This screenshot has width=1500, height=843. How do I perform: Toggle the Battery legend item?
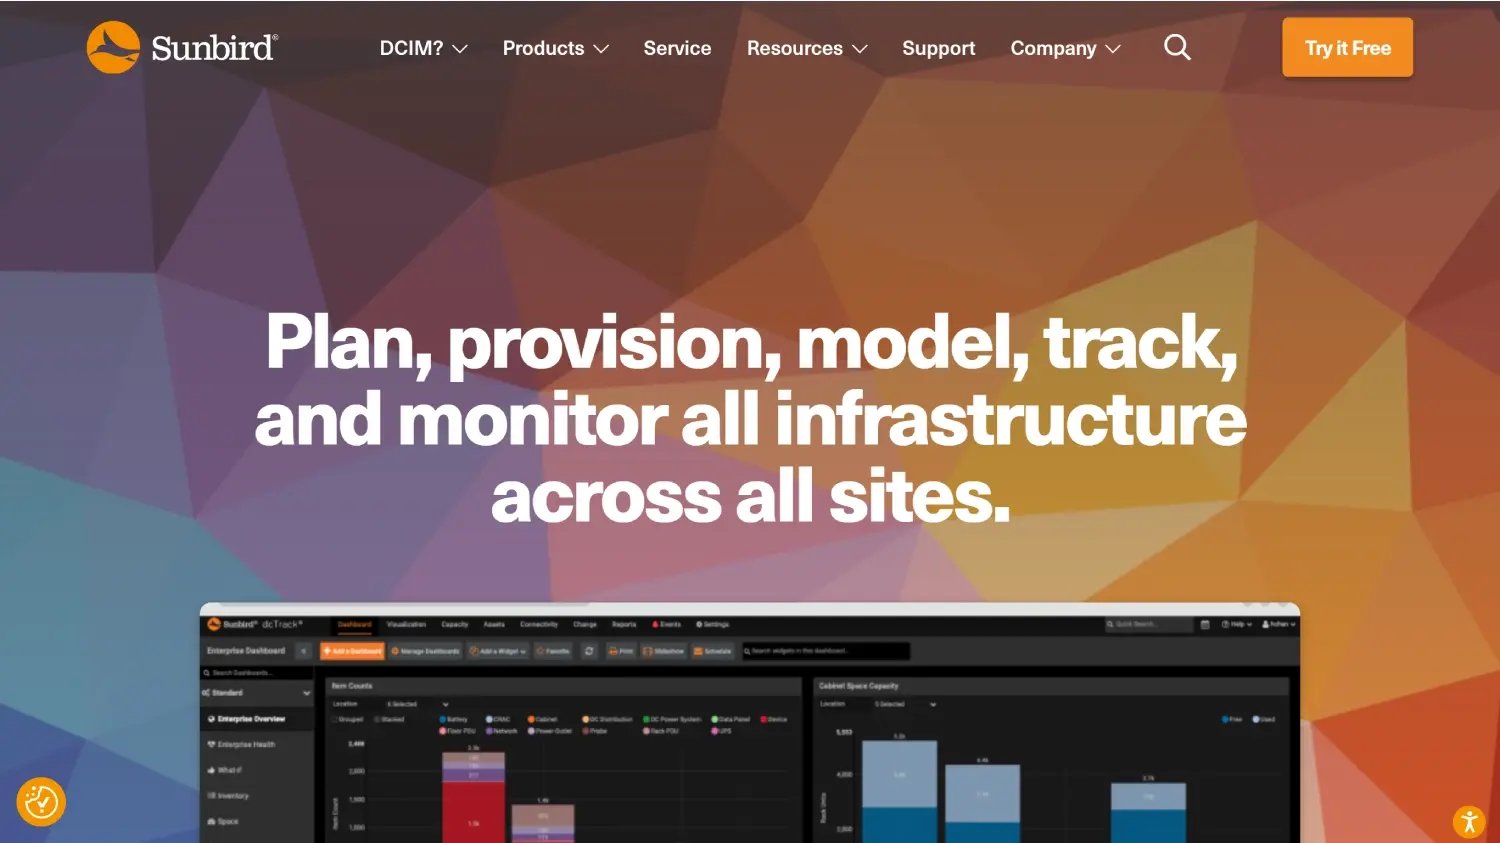454,719
